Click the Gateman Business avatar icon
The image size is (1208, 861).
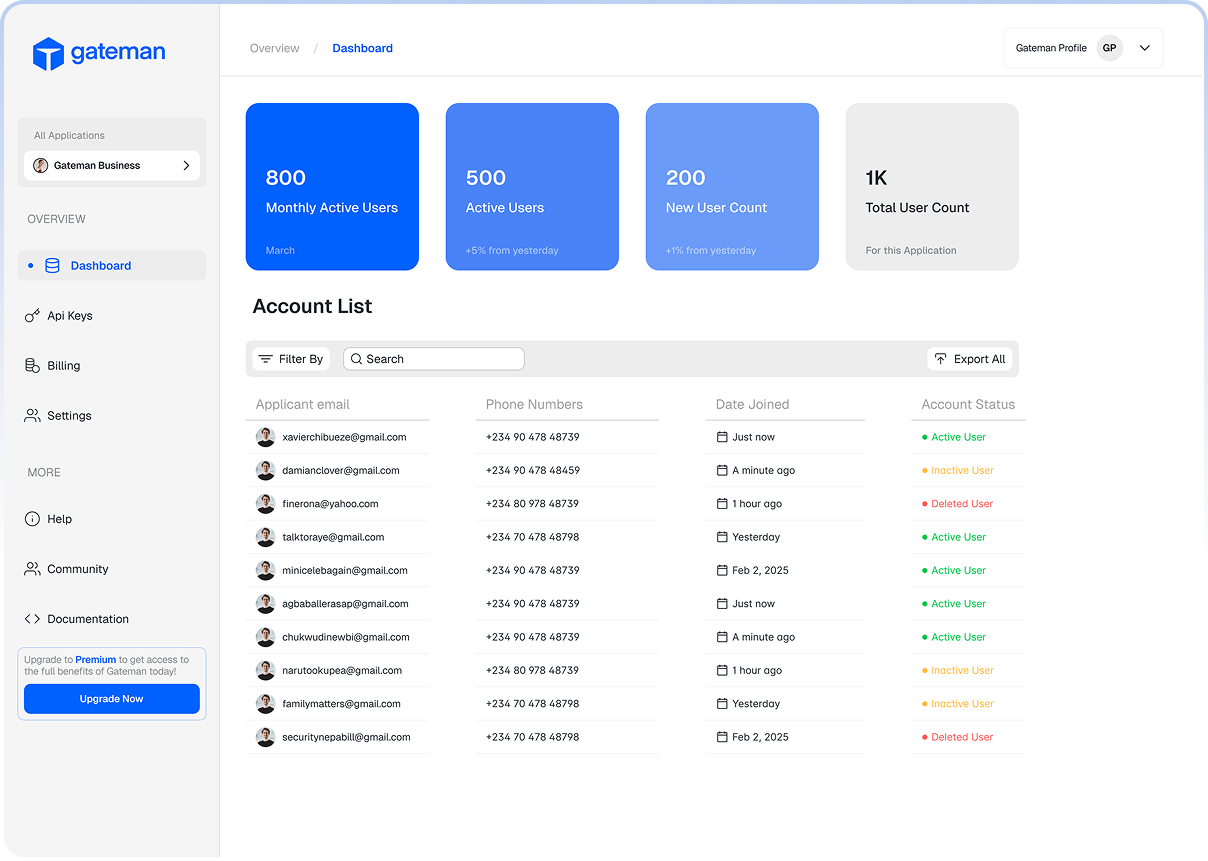click(x=41, y=166)
